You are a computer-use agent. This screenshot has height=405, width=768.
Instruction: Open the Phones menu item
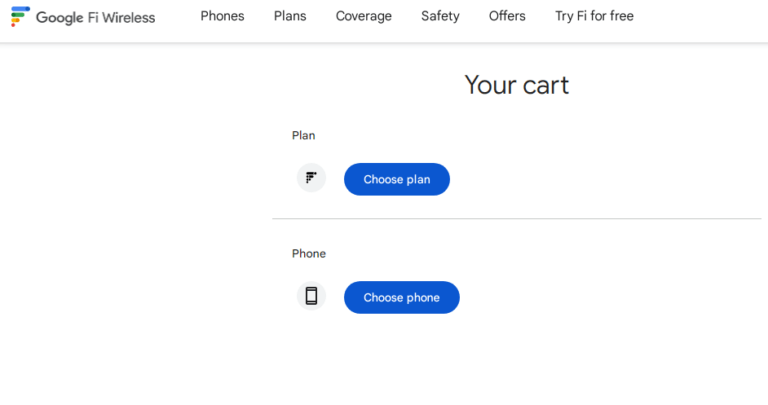click(222, 16)
